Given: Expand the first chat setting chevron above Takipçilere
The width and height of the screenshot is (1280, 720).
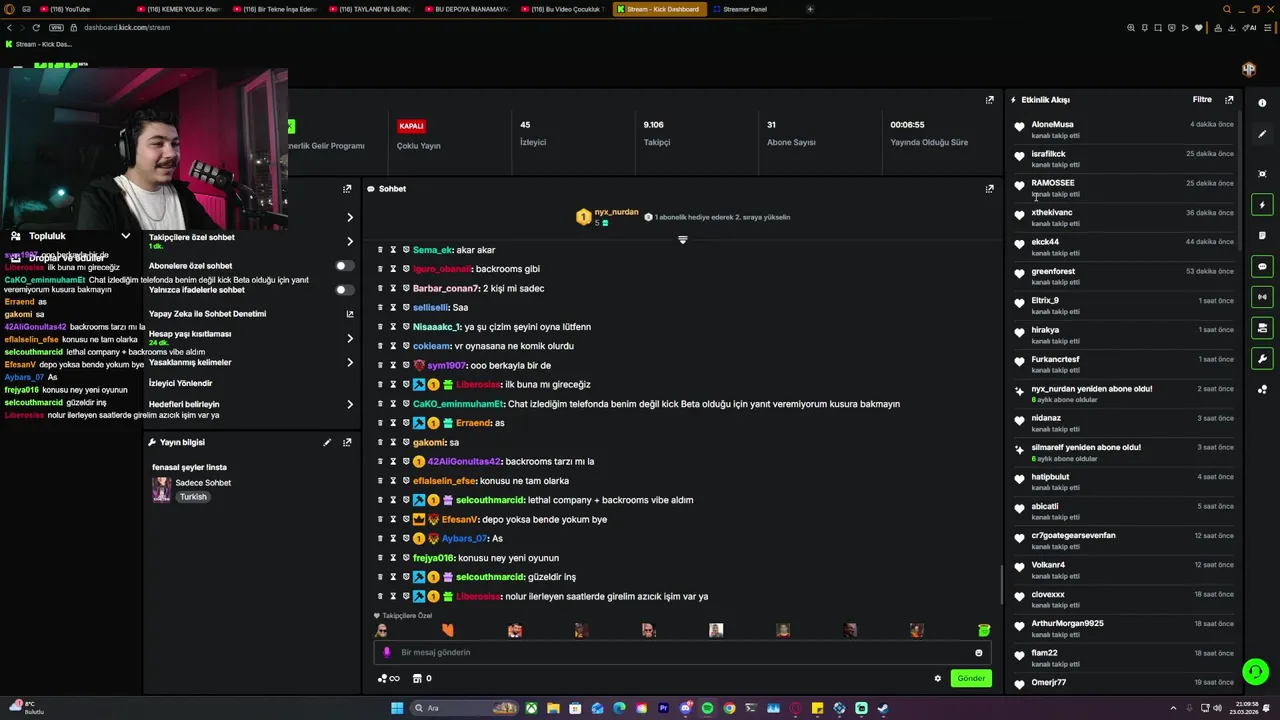Looking at the screenshot, I should (x=350, y=217).
